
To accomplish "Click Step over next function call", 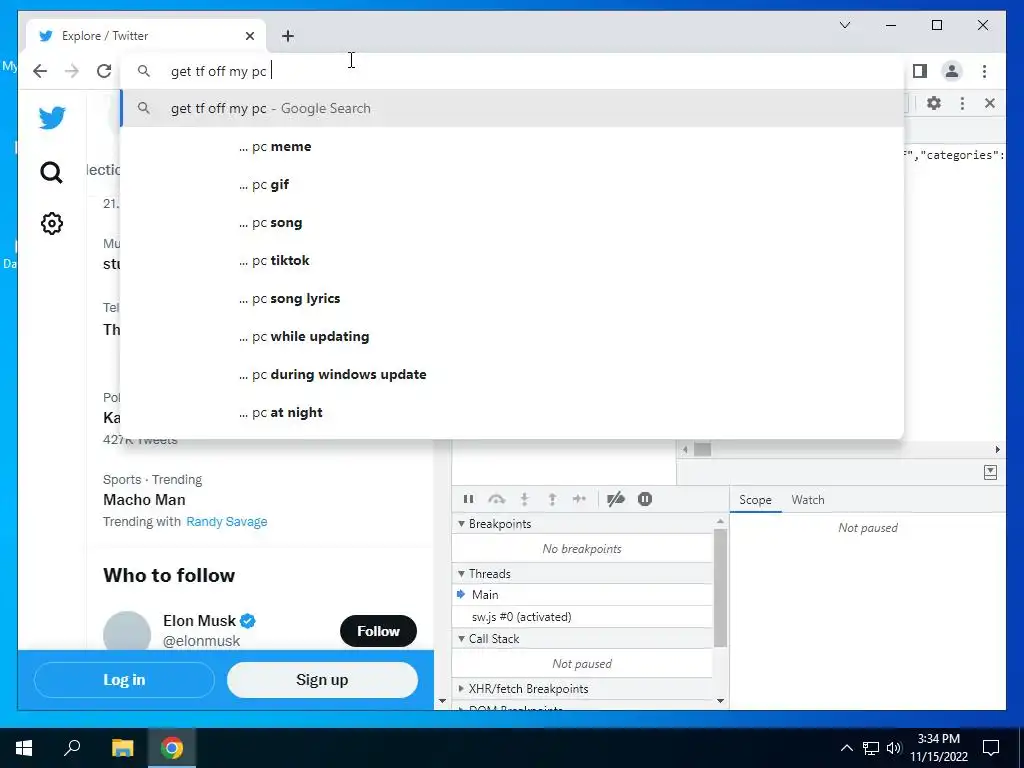I will [x=496, y=500].
